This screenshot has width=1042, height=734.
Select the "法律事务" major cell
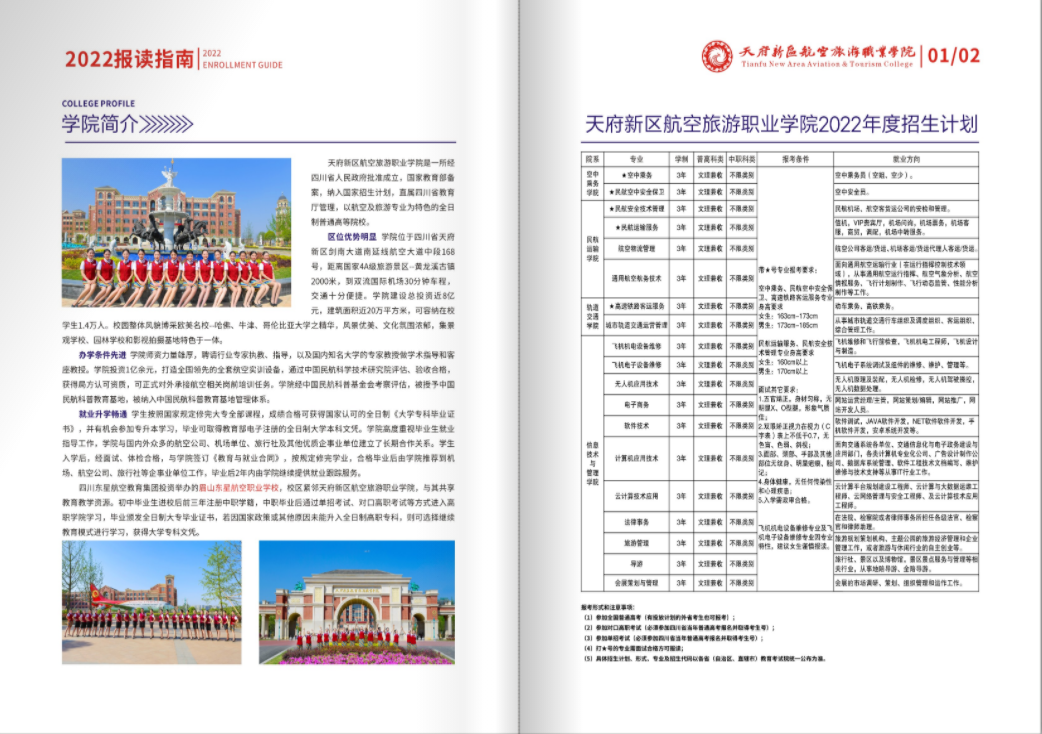tap(637, 522)
